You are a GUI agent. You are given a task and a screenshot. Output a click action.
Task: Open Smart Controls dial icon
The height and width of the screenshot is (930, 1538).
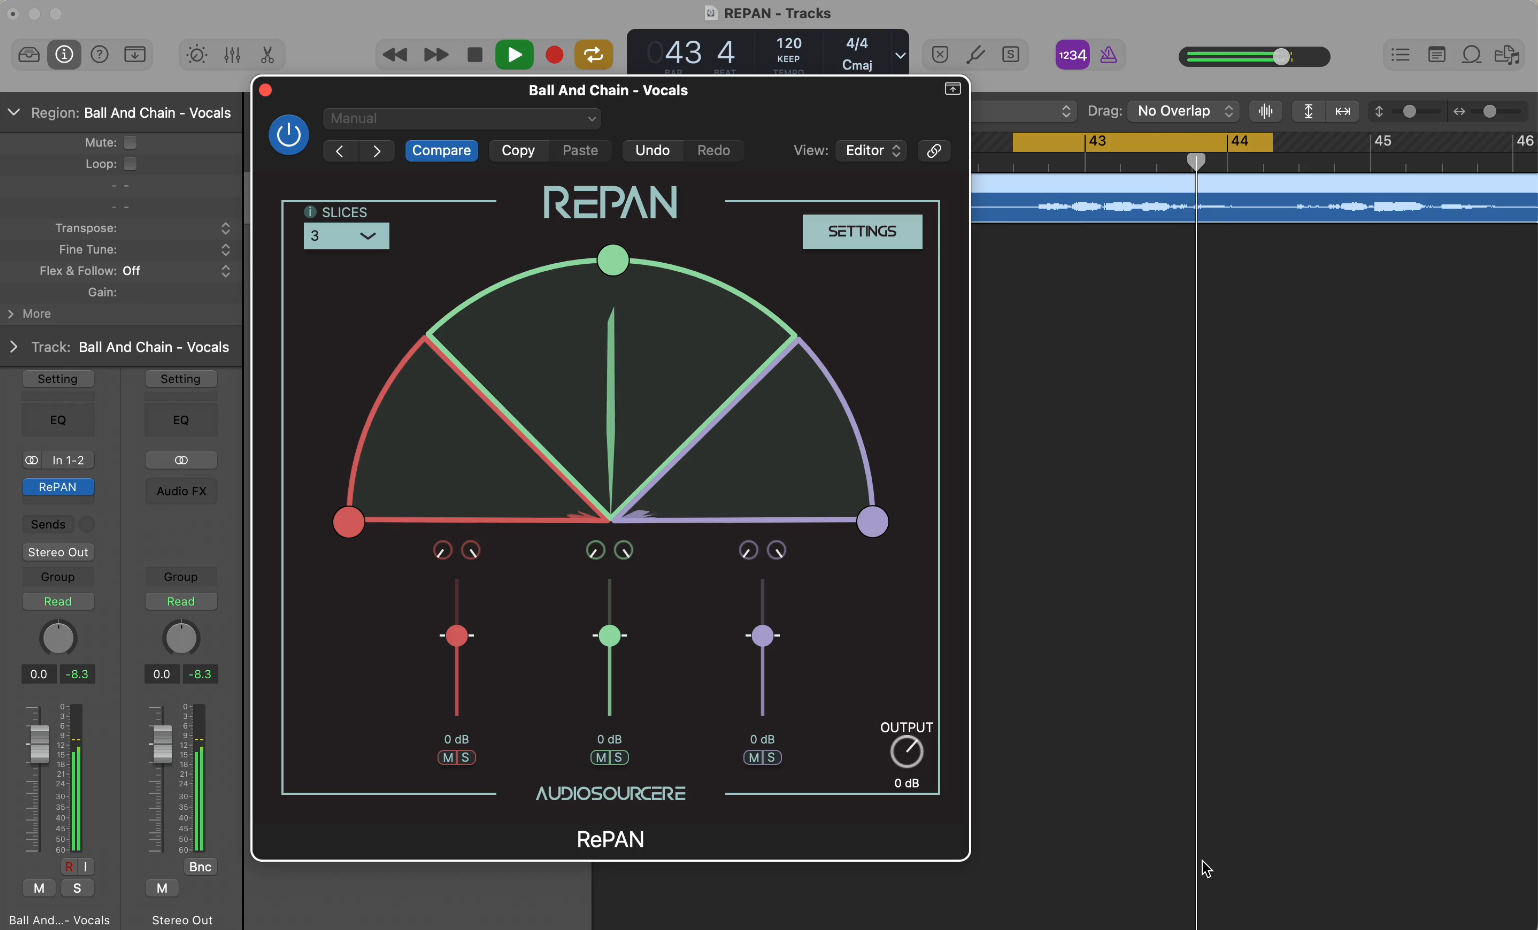[197, 54]
